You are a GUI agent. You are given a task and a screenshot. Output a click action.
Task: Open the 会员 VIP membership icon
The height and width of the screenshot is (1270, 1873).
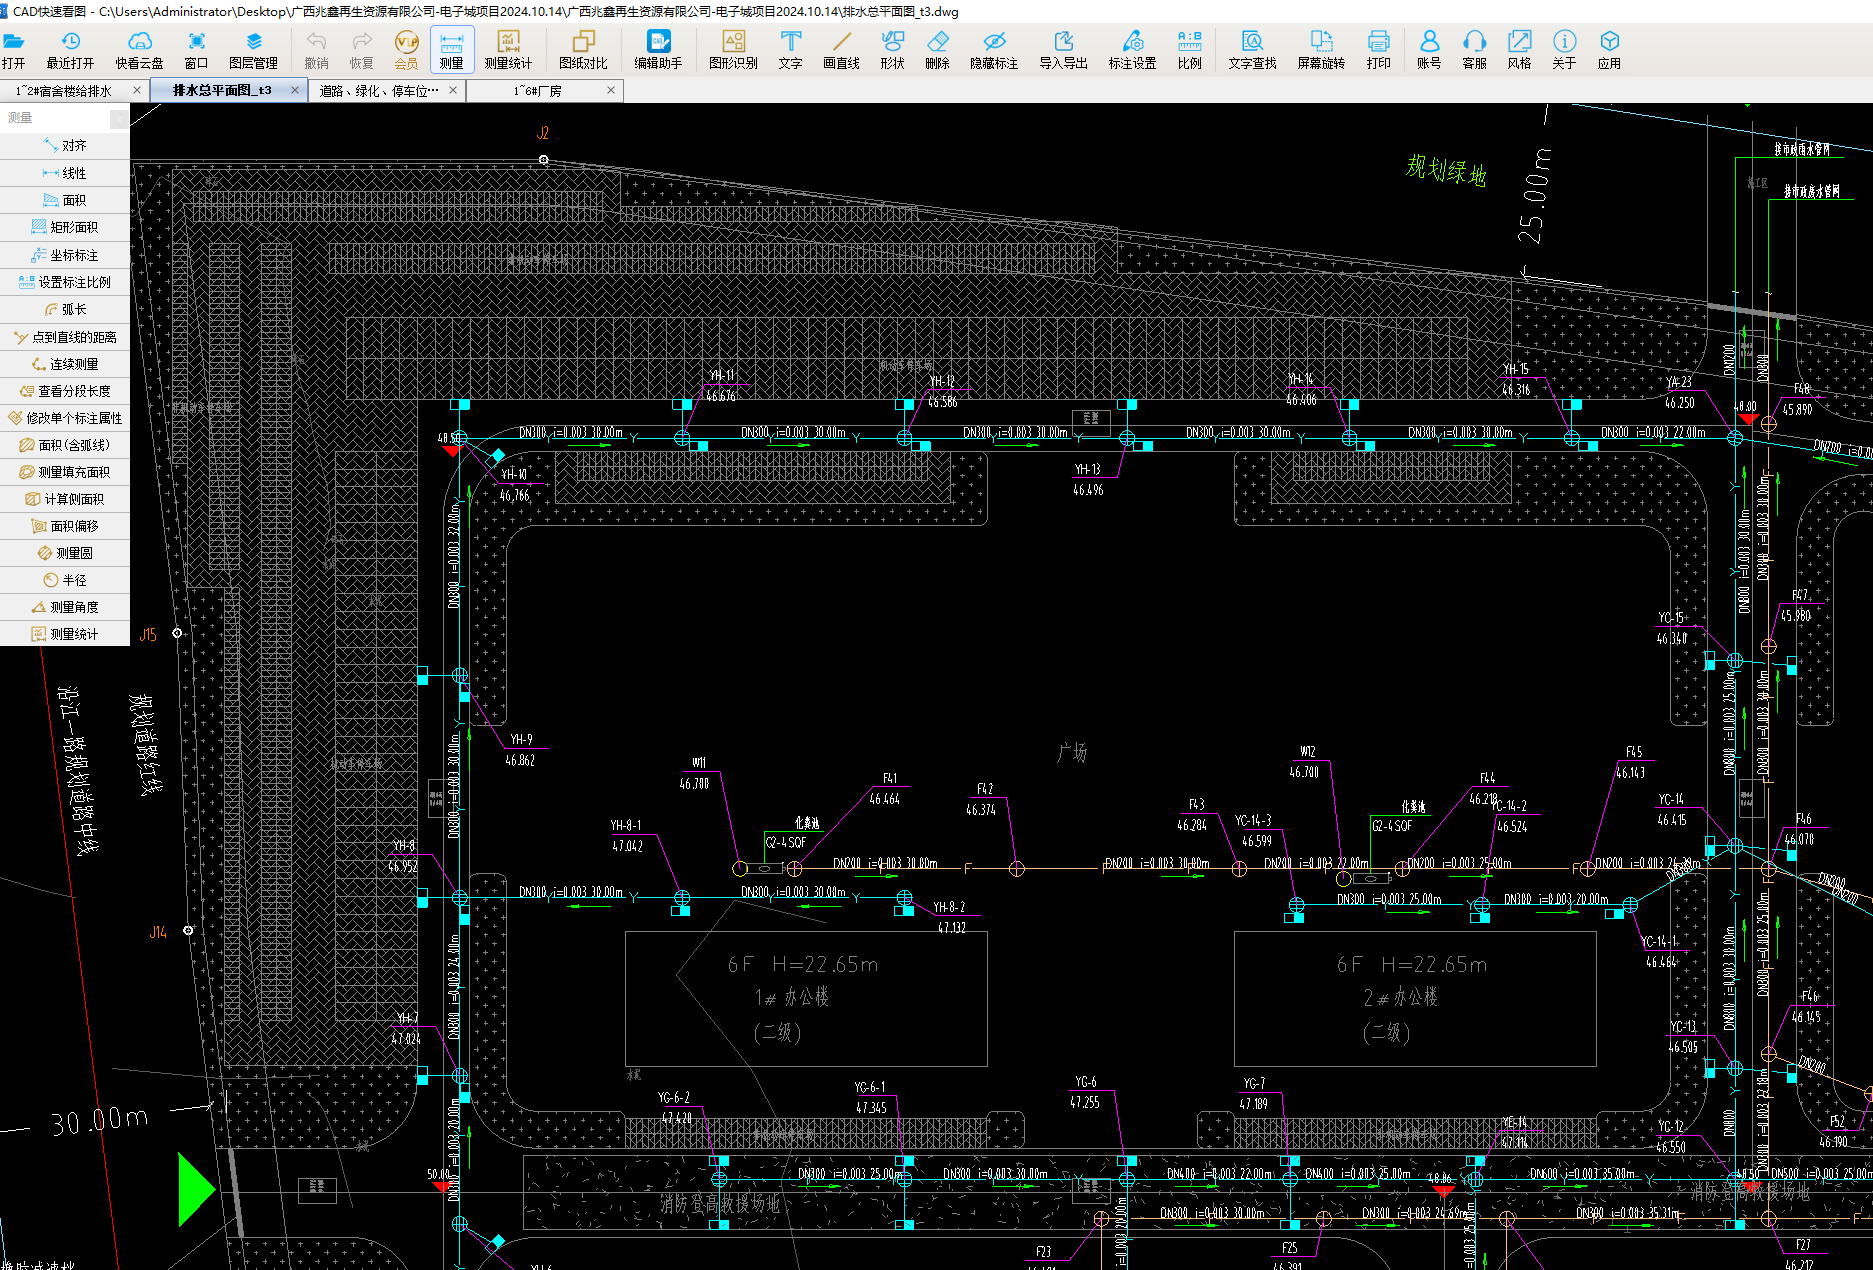coord(406,50)
